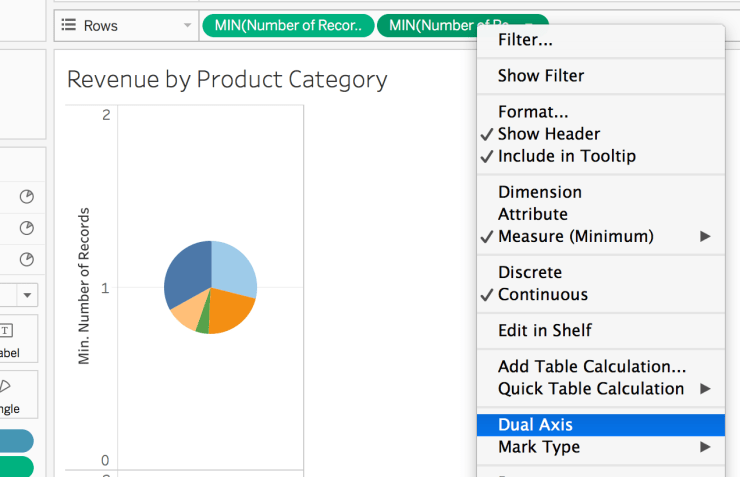Toggle the Show Header option
Image resolution: width=740 pixels, height=477 pixels.
549,134
